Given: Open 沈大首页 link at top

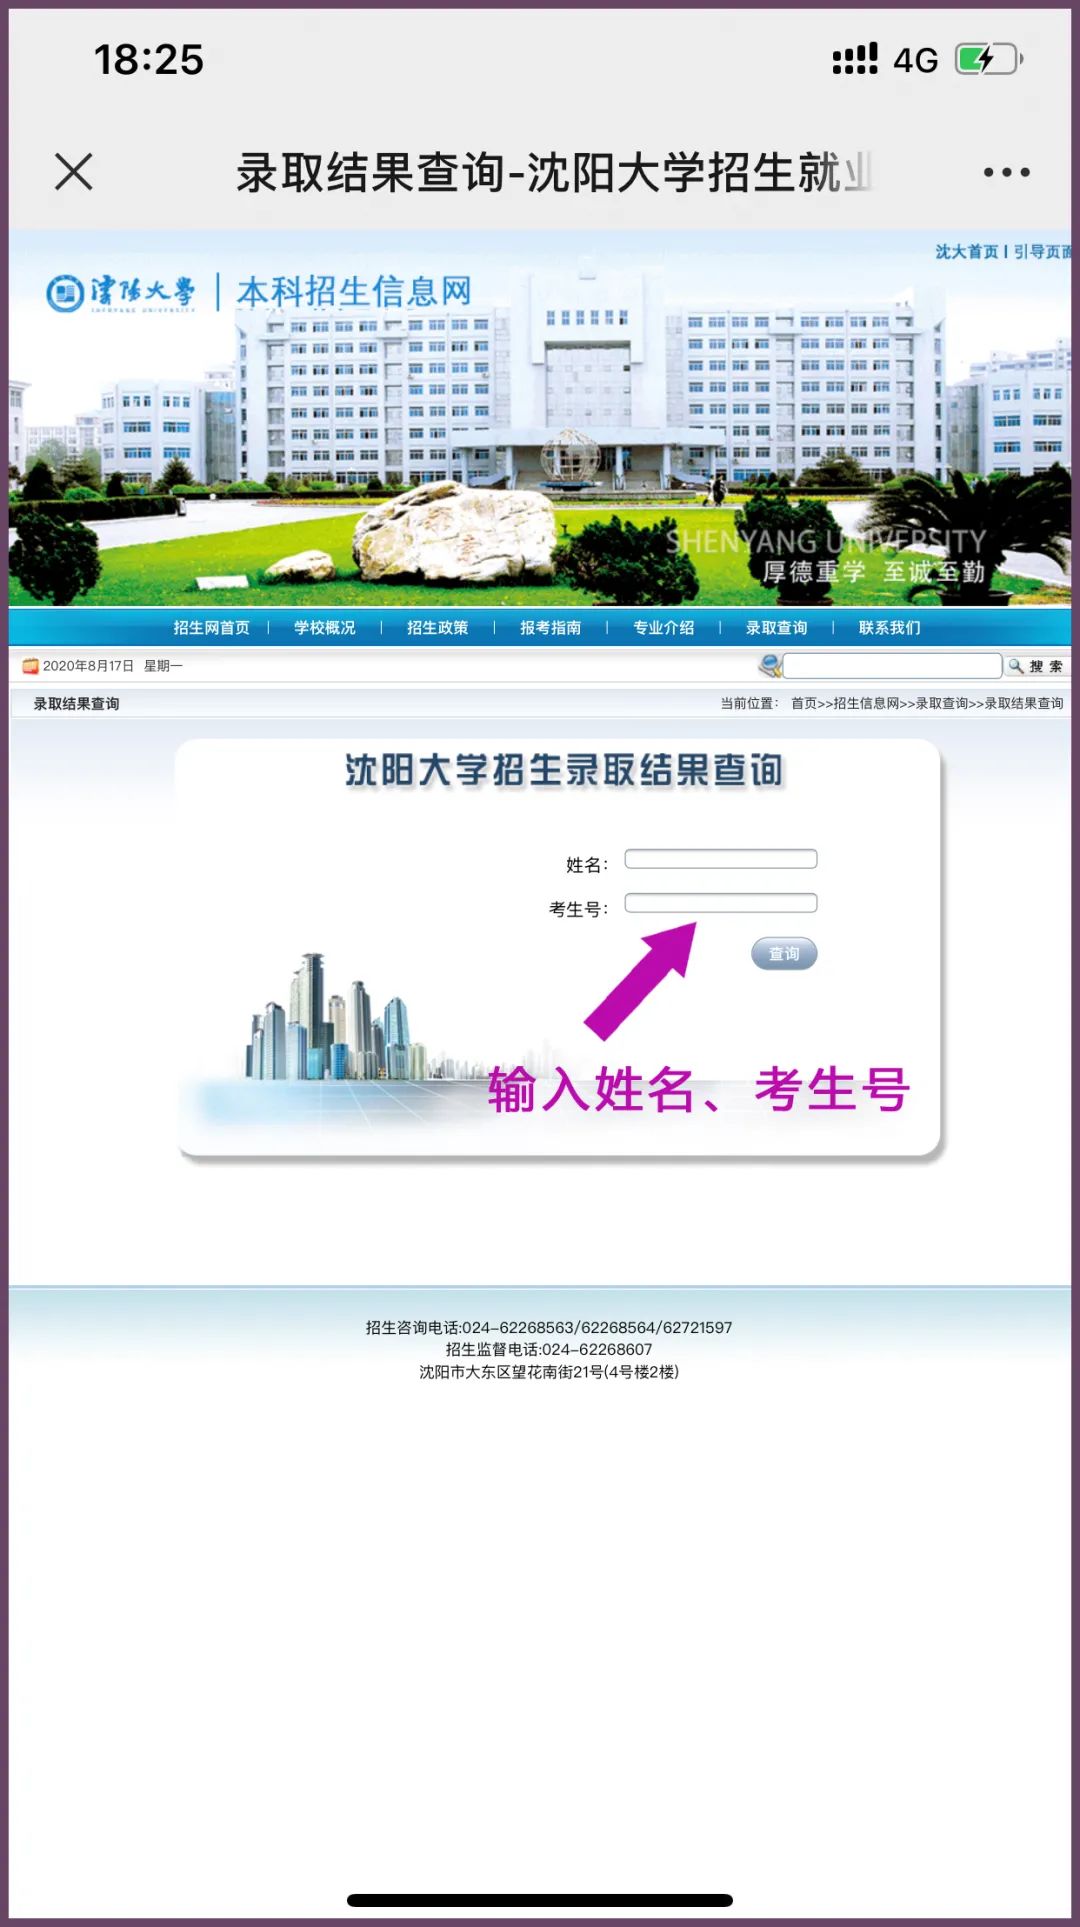Looking at the screenshot, I should 966,252.
